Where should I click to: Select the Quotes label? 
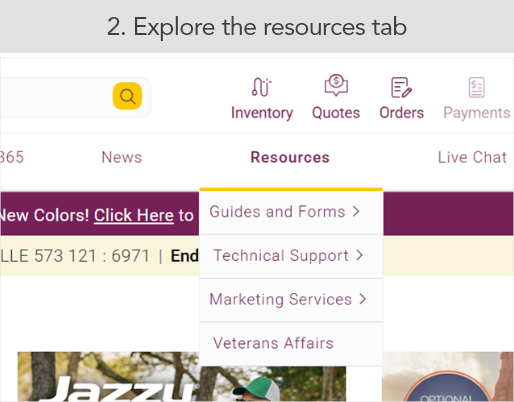coord(336,113)
